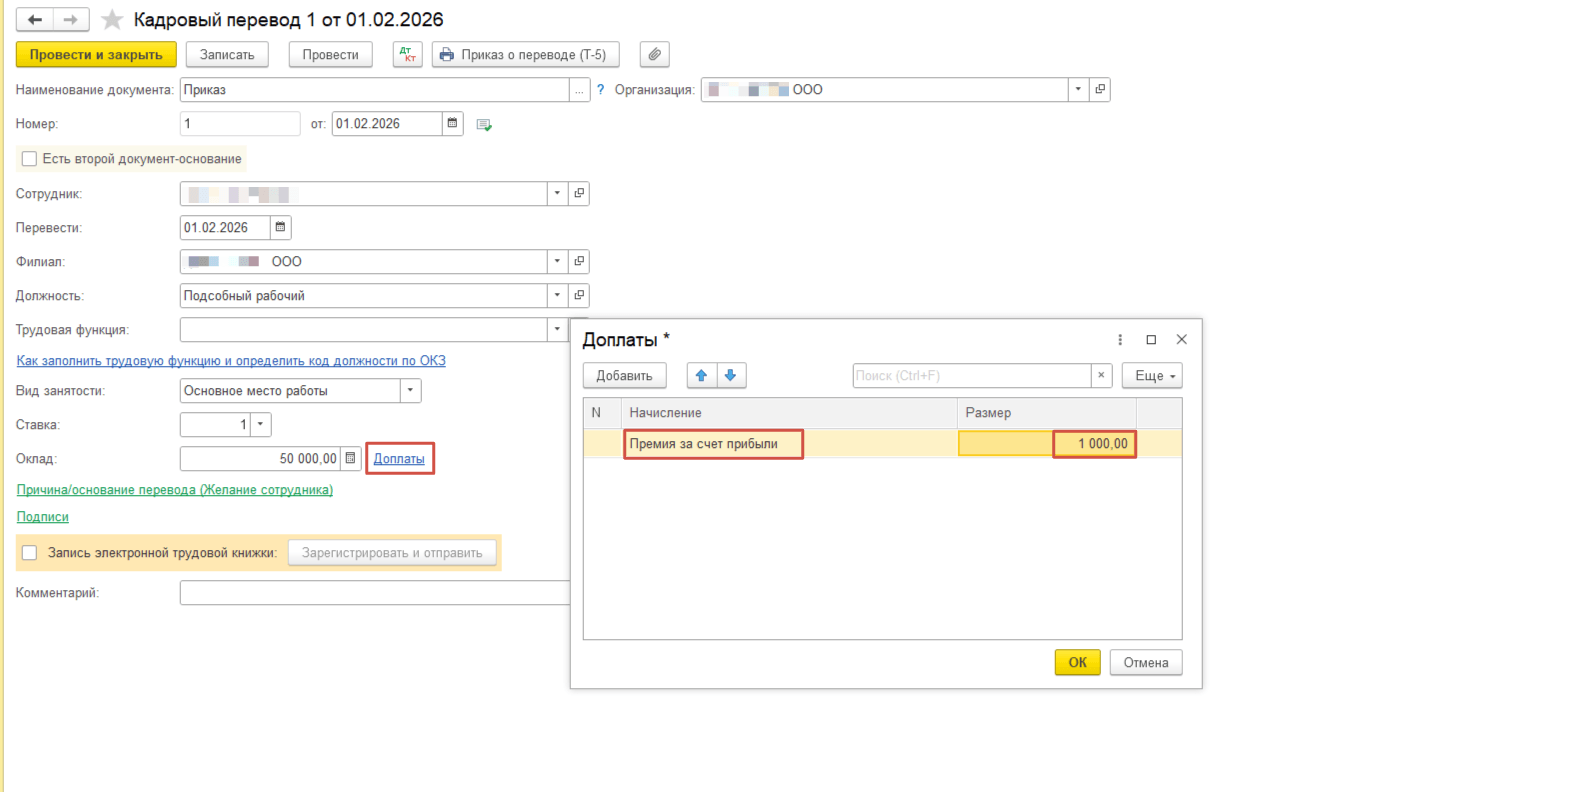Expand the Должность dropdown

click(x=557, y=295)
